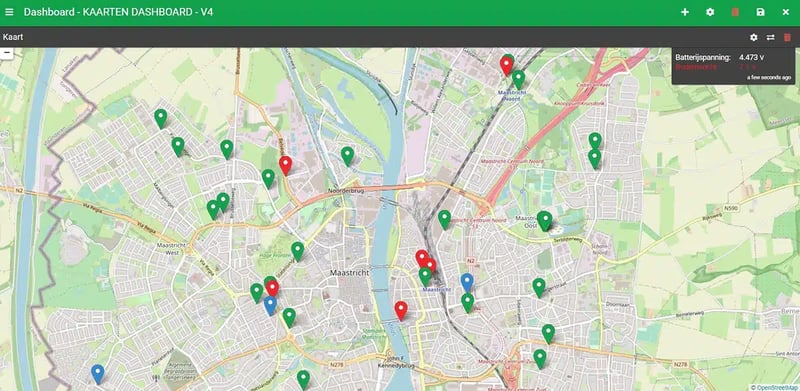Image resolution: width=800 pixels, height=391 pixels.
Task: Select the green marker near Noorderbrug park
Action: point(347,156)
